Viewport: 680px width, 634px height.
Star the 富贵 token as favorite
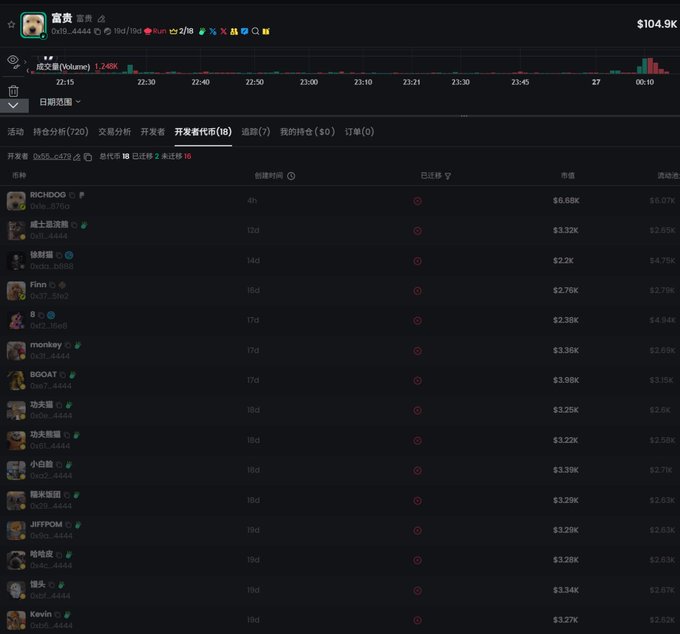[x=11, y=25]
